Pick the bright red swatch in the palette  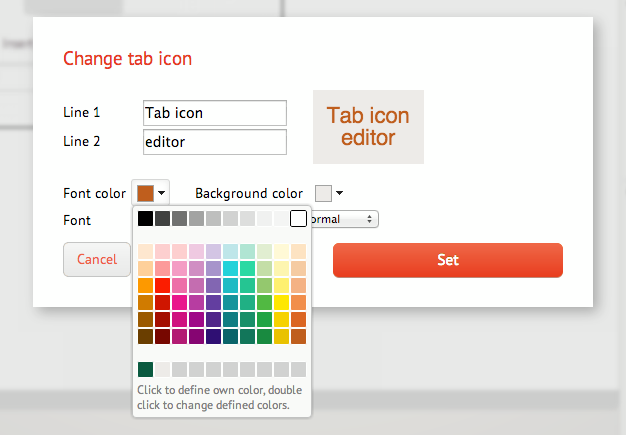[162, 285]
